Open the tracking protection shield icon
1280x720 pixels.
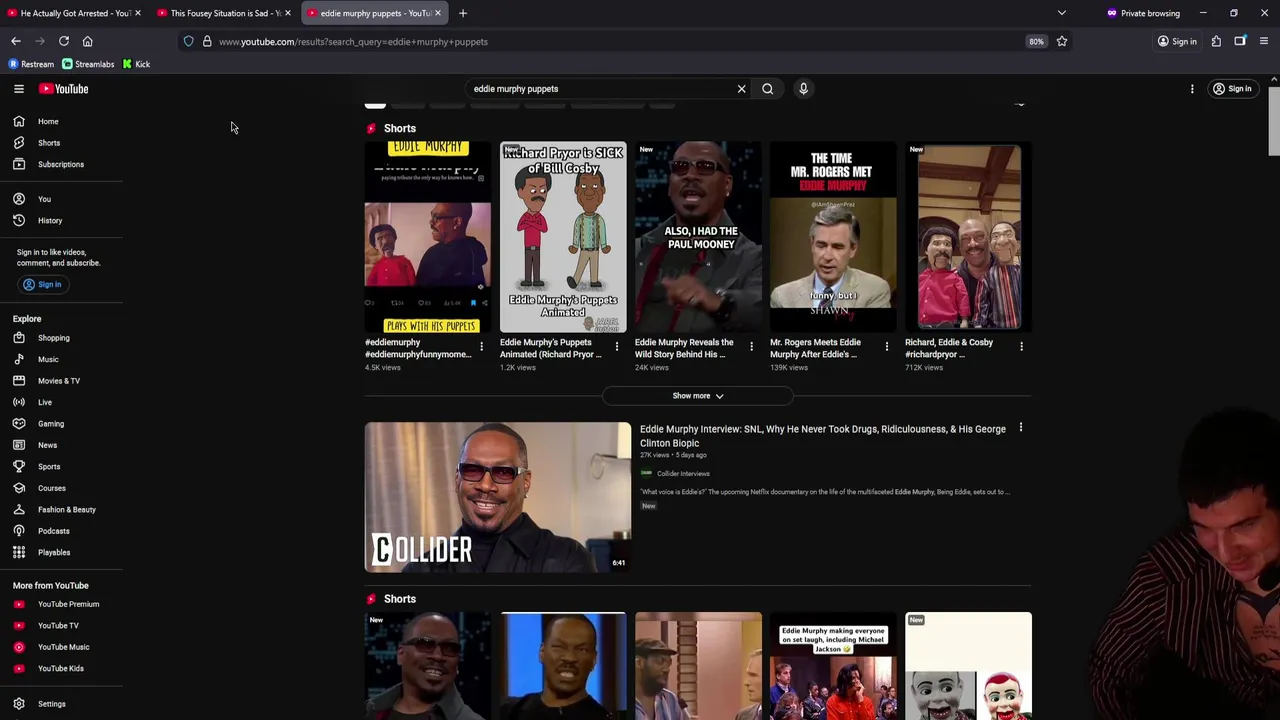tap(188, 41)
